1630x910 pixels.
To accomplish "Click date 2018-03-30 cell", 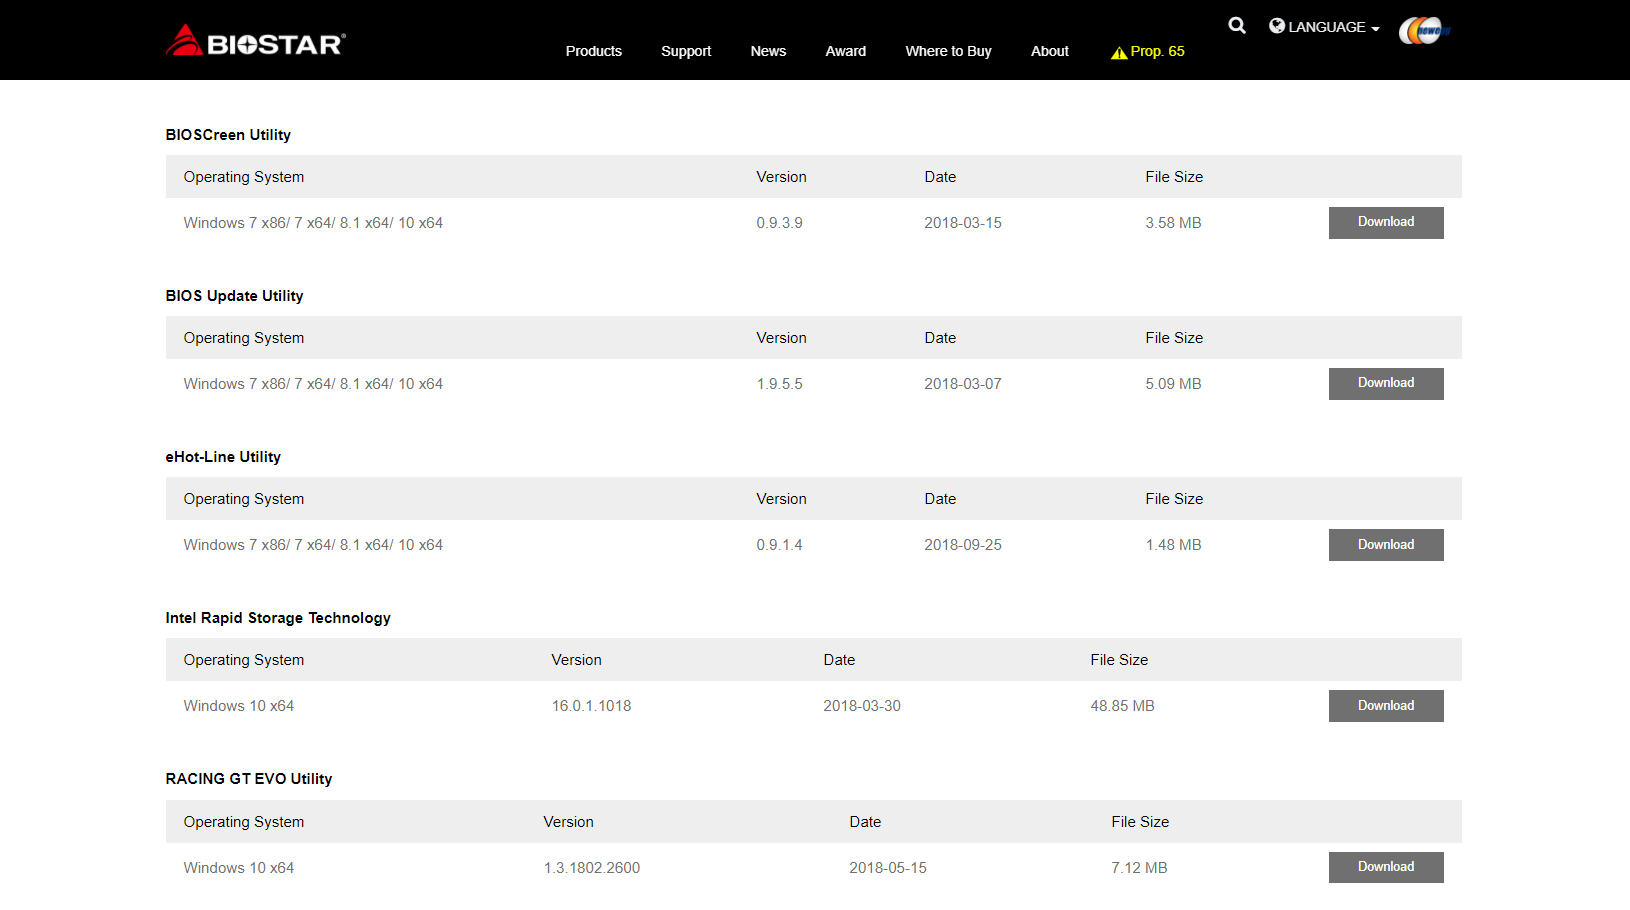I will [862, 706].
